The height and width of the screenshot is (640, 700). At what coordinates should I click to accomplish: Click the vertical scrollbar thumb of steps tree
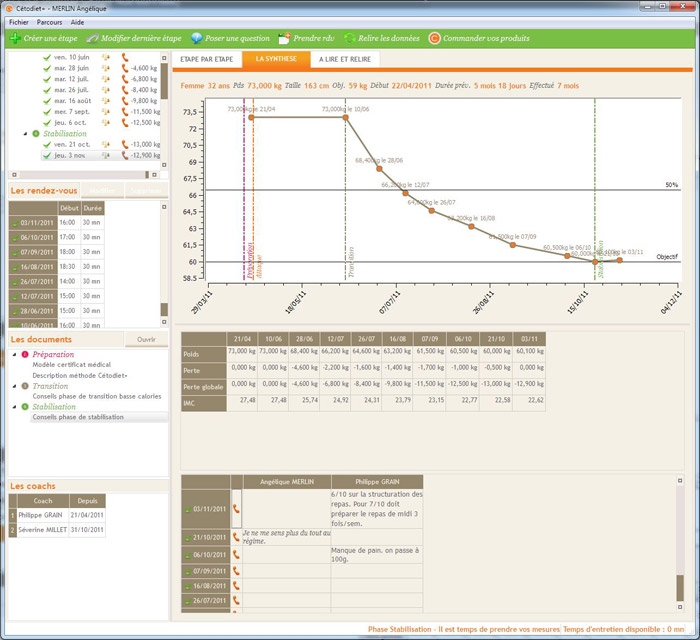[164, 81]
